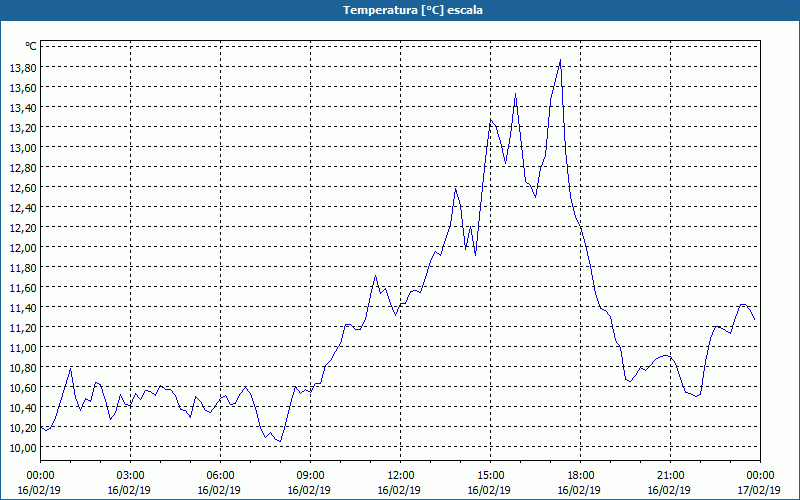Click the 13,80 y-axis label
The width and height of the screenshot is (800, 500).
click(x=23, y=67)
